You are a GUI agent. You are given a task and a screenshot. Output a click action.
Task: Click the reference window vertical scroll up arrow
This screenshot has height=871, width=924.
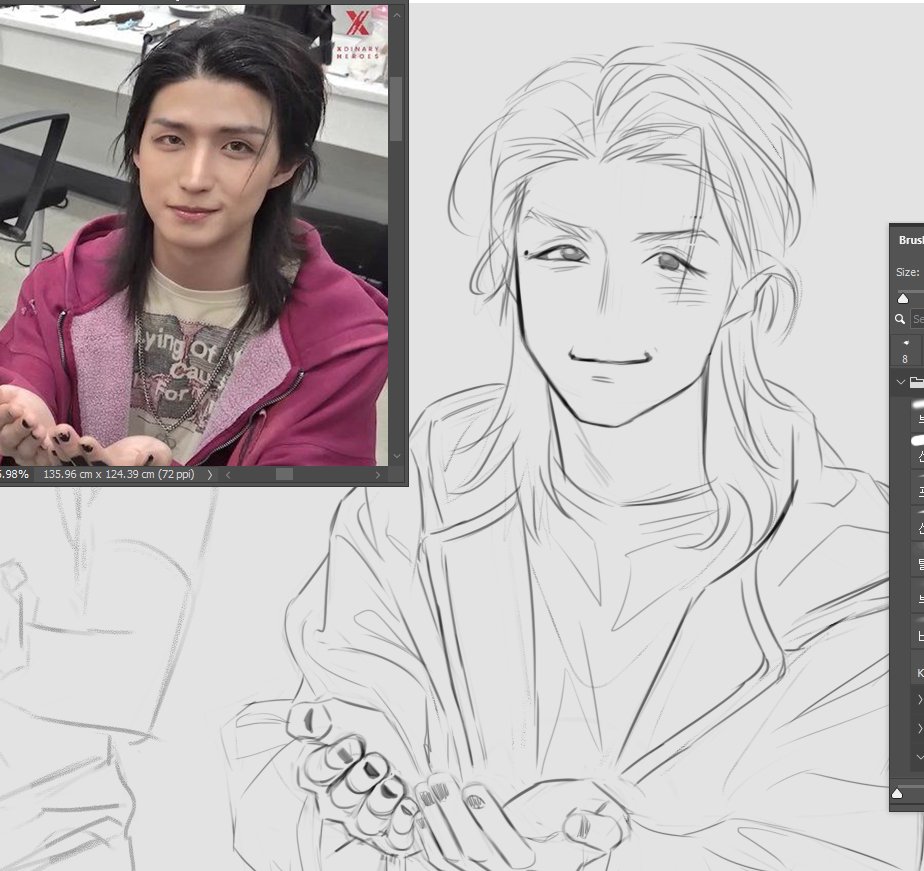(397, 15)
